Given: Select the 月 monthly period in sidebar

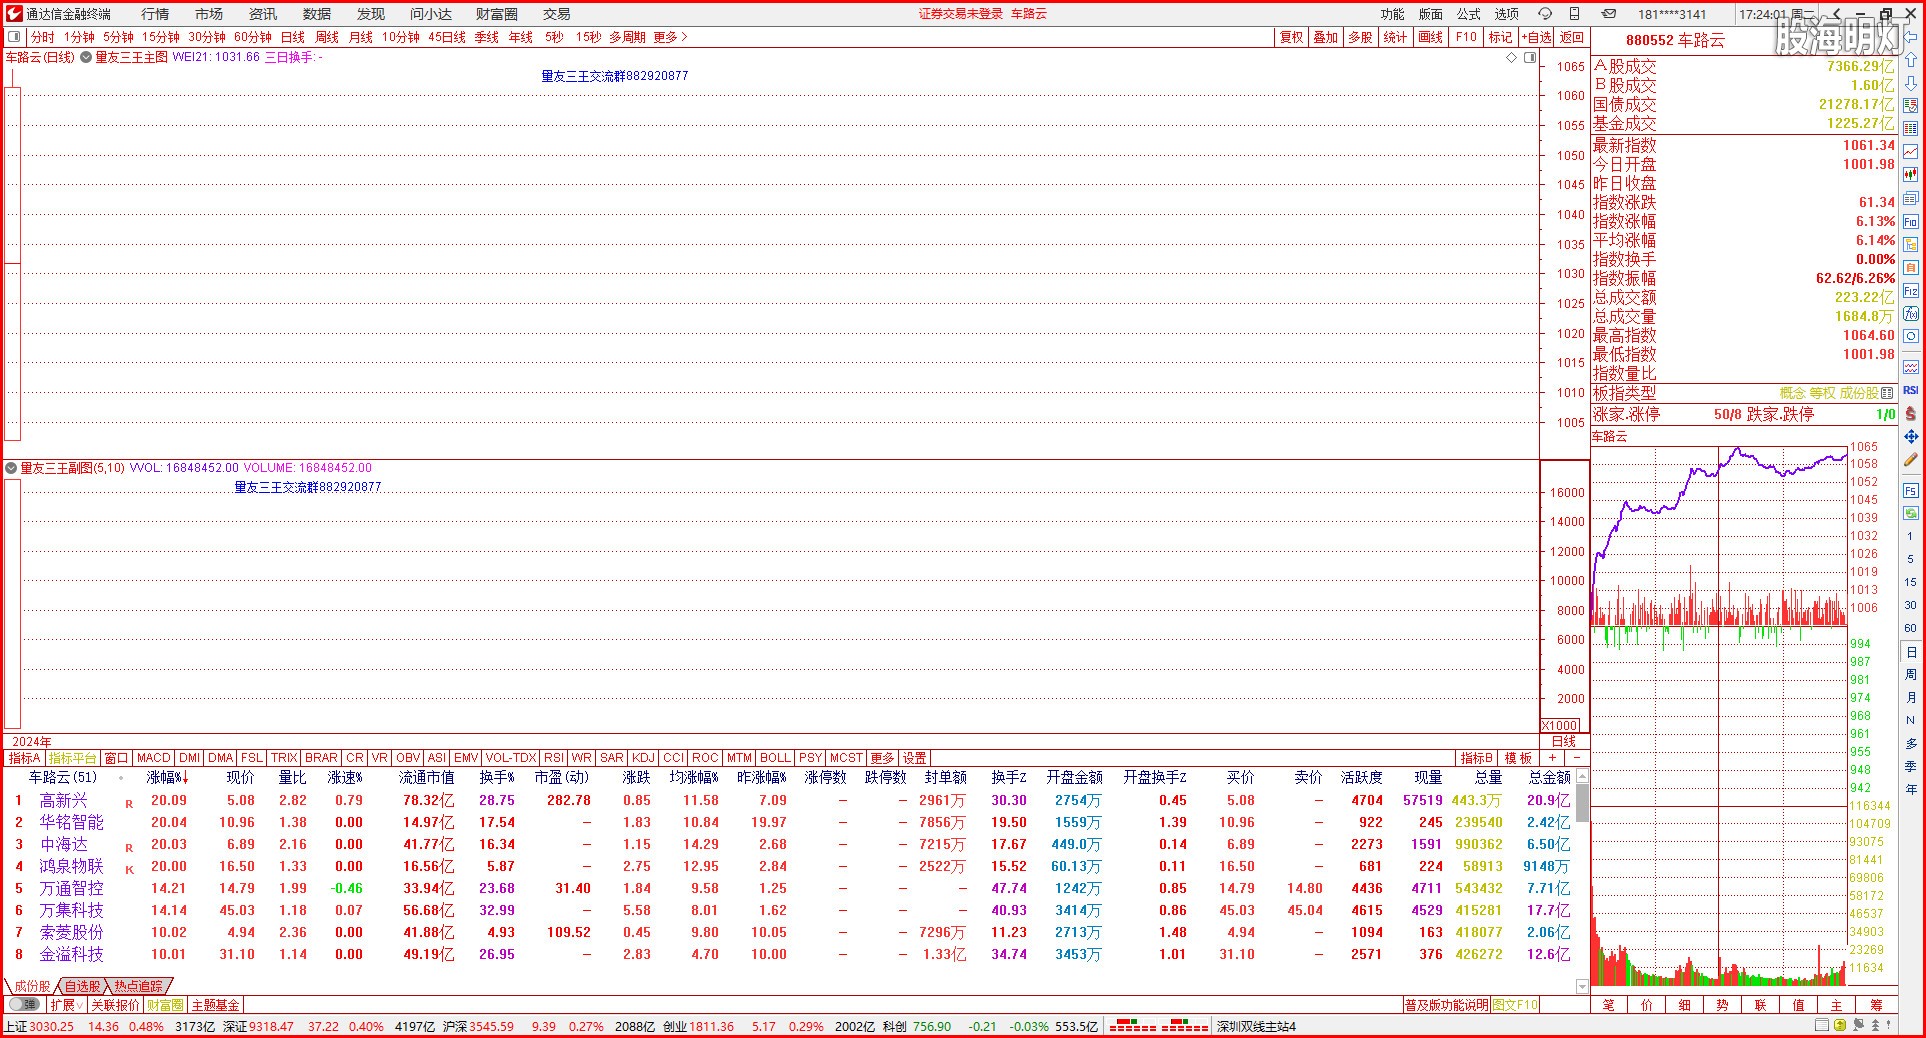Looking at the screenshot, I should click(x=1910, y=697).
